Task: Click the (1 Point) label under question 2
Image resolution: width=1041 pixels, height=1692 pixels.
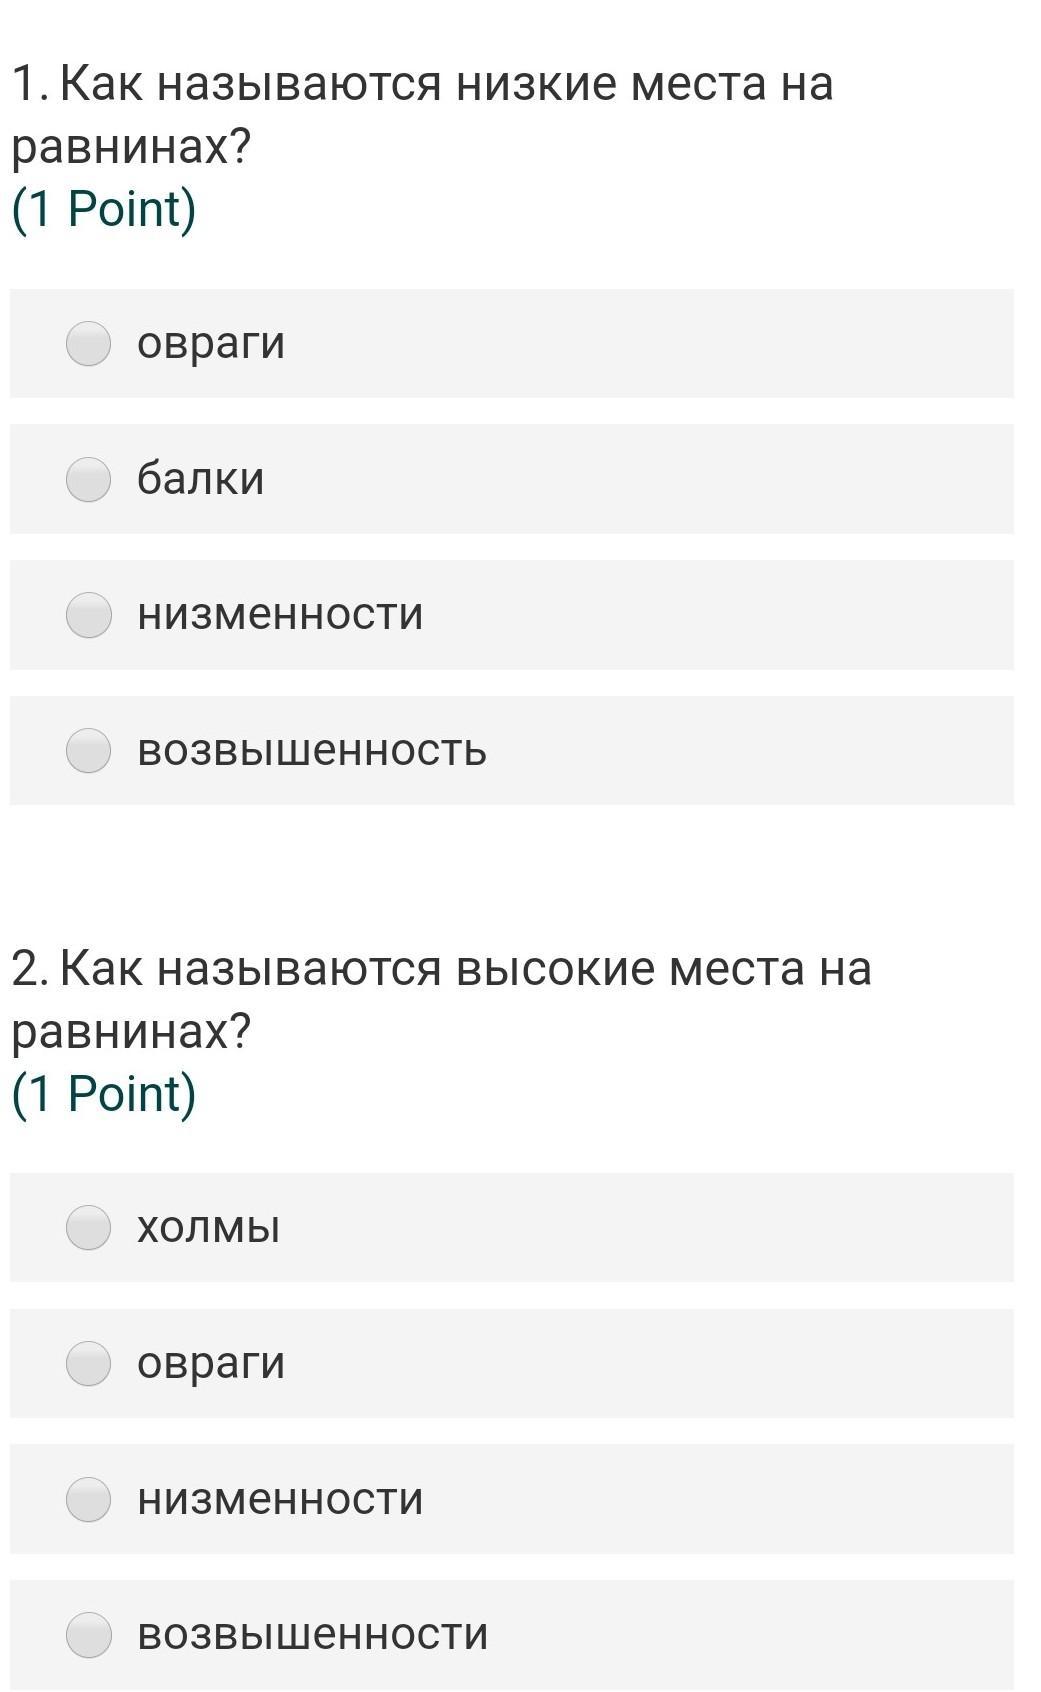Action: click(x=104, y=1093)
